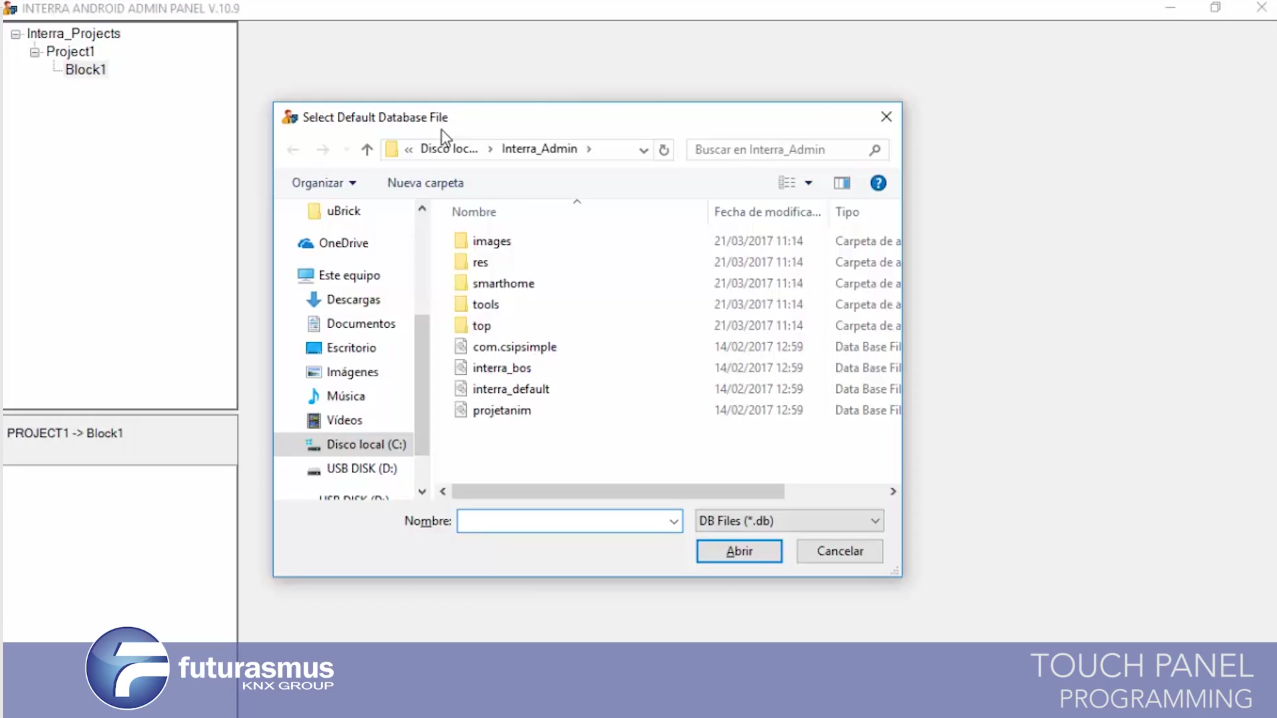This screenshot has width=1277, height=718.
Task: Click the change view layout icon
Action: coord(788,183)
